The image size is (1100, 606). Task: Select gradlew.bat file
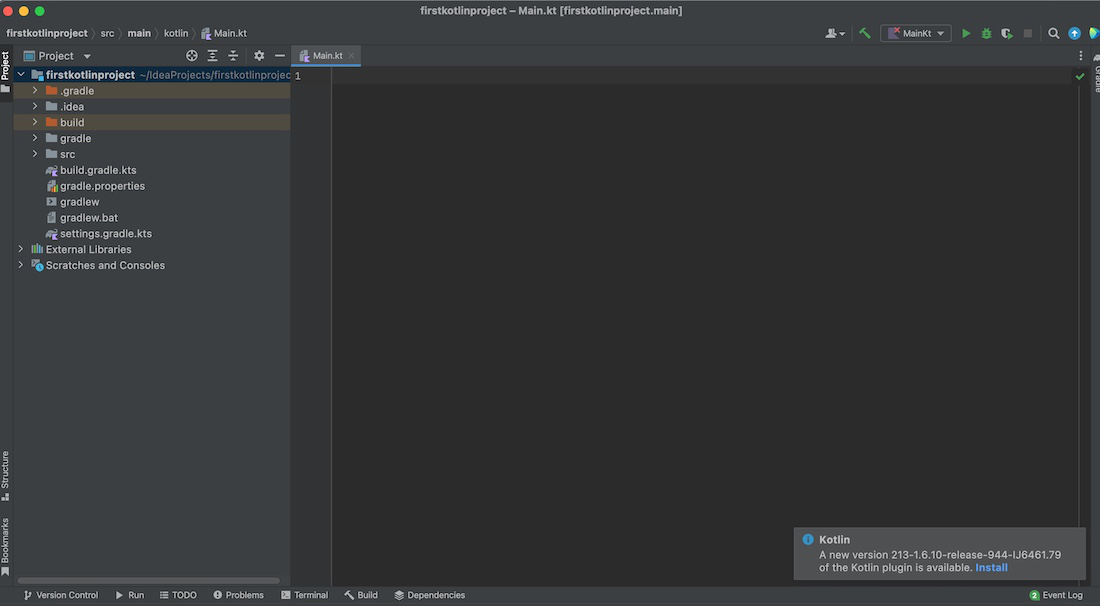88,217
